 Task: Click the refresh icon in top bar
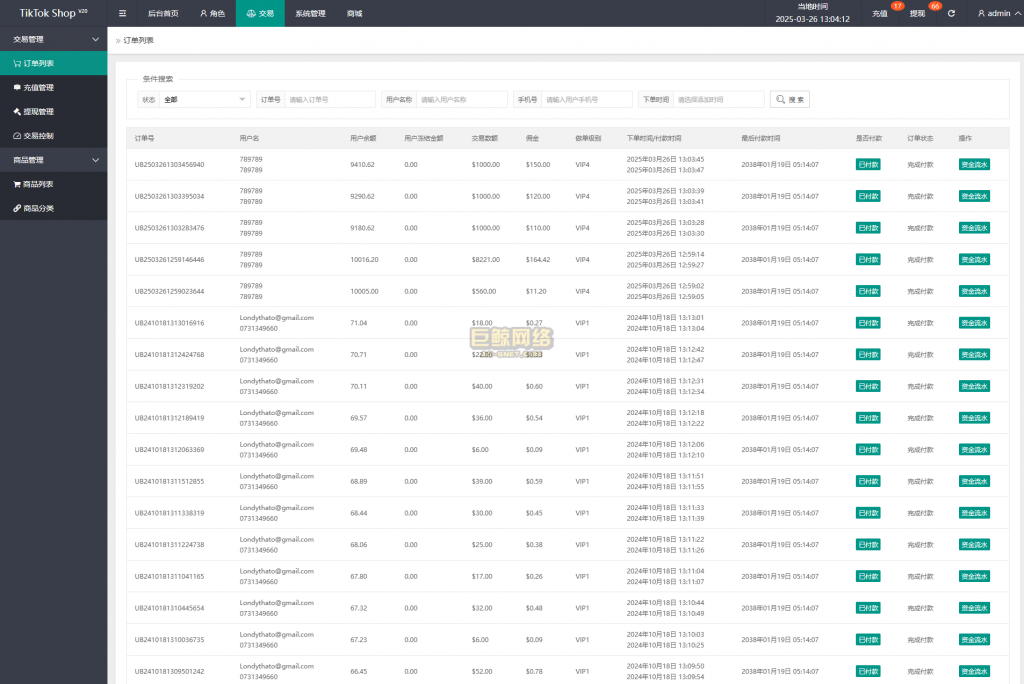951,13
